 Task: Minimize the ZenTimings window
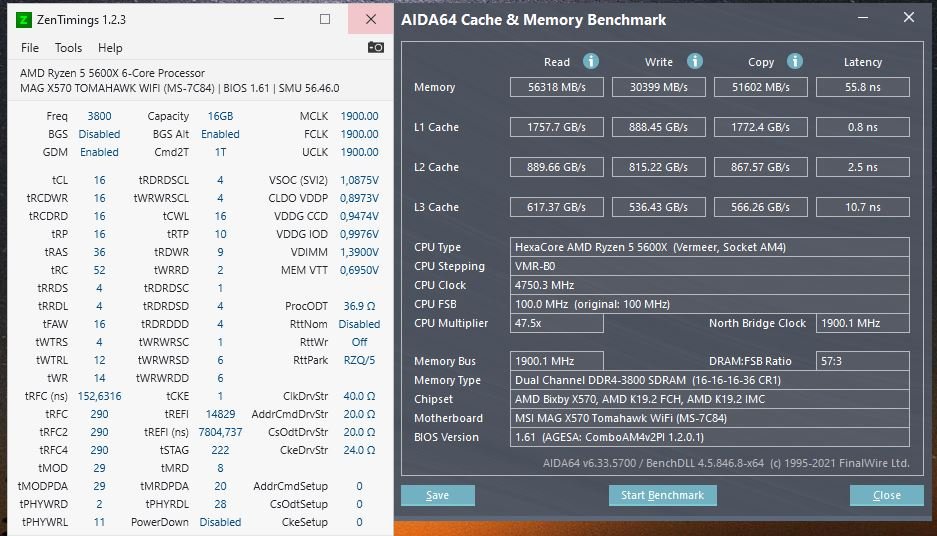[278, 19]
